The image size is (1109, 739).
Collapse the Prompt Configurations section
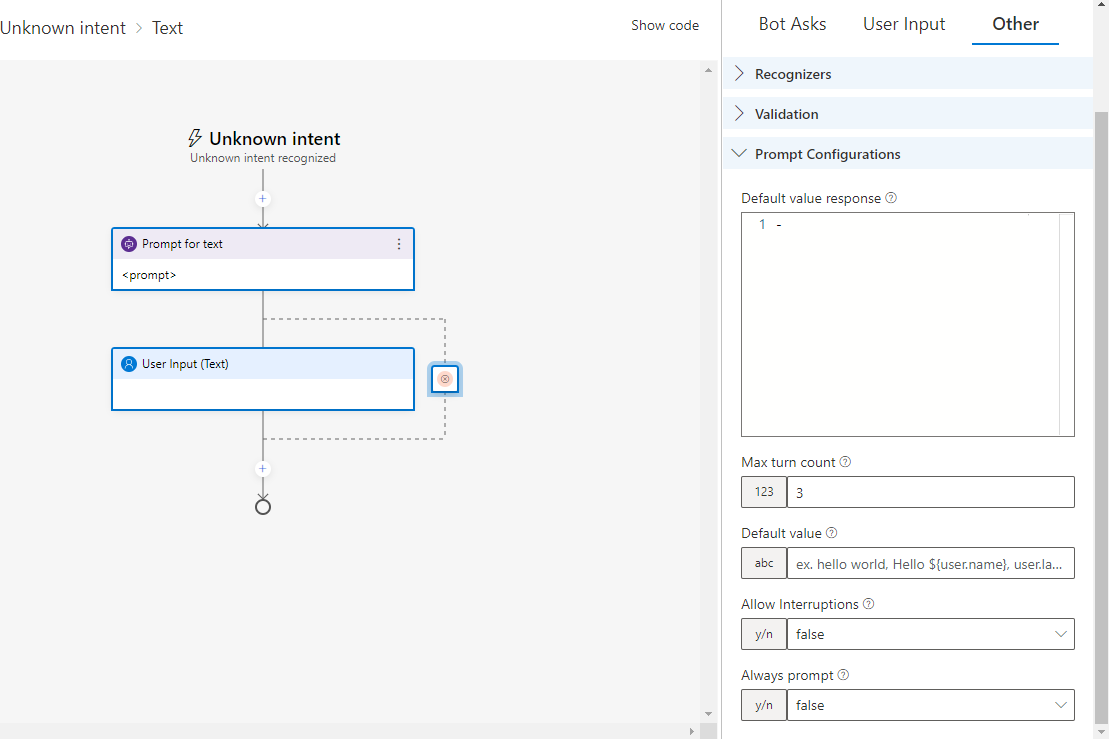pos(908,153)
